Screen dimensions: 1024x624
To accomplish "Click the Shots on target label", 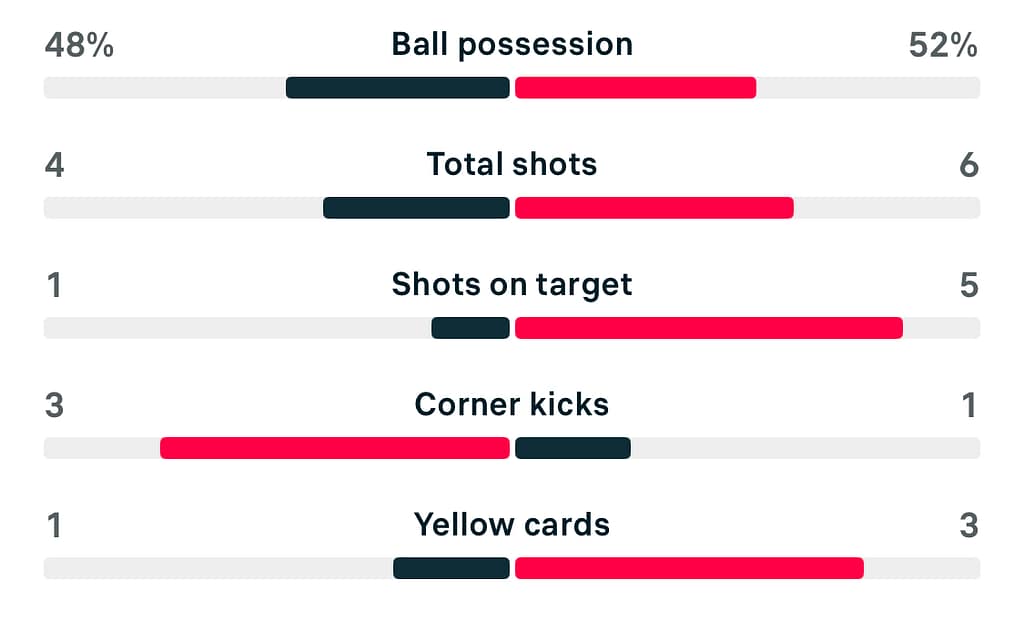I will (x=512, y=284).
